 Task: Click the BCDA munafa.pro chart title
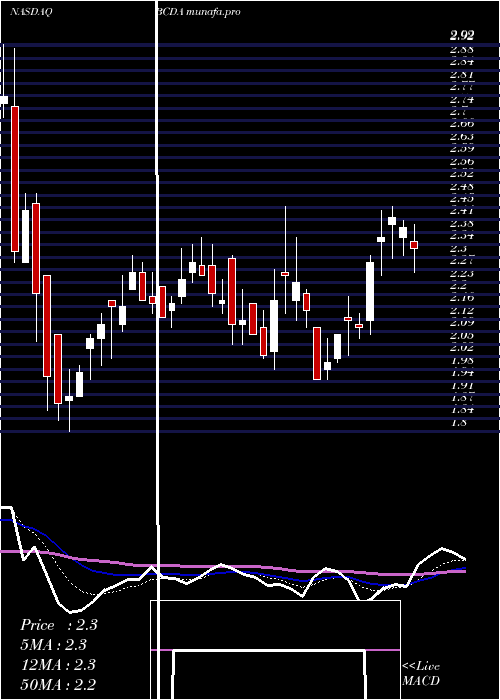coord(199,12)
